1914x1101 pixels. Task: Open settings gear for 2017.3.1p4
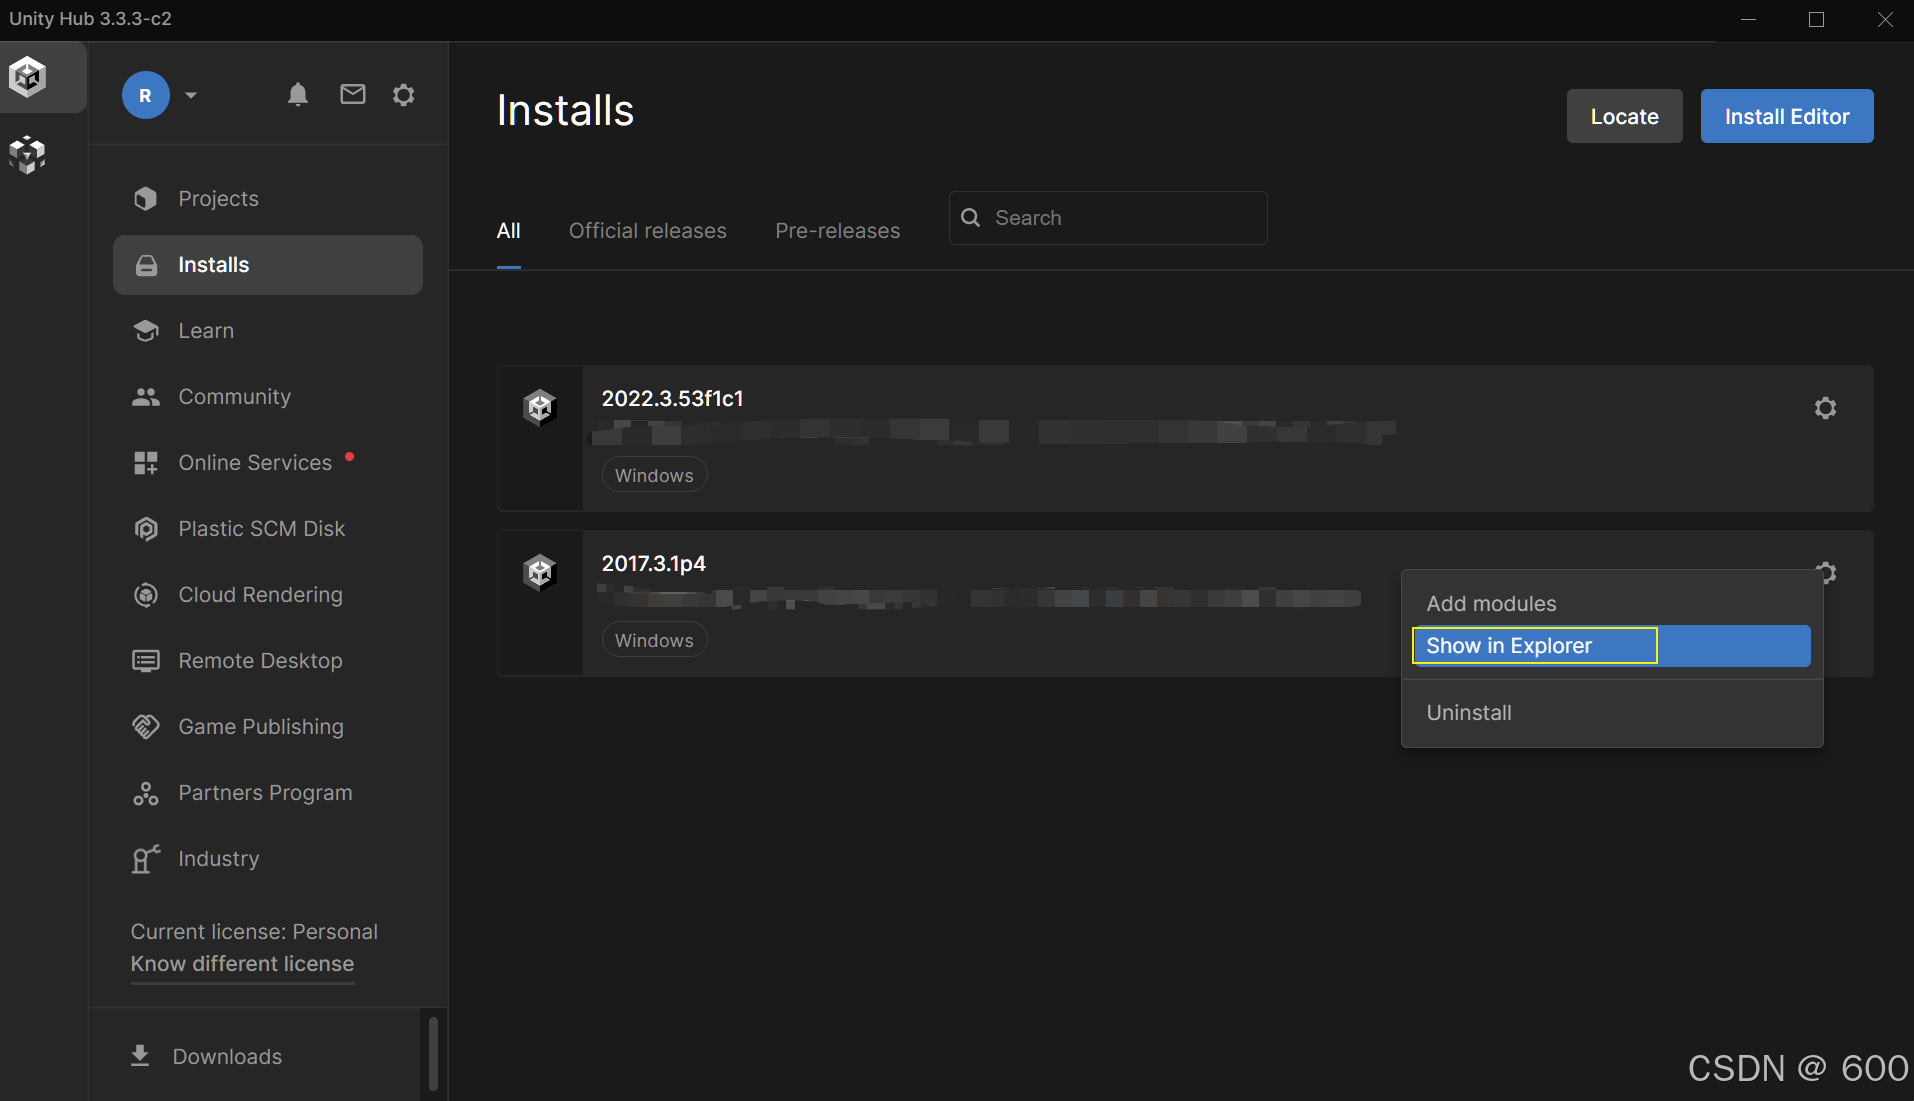tap(1826, 572)
